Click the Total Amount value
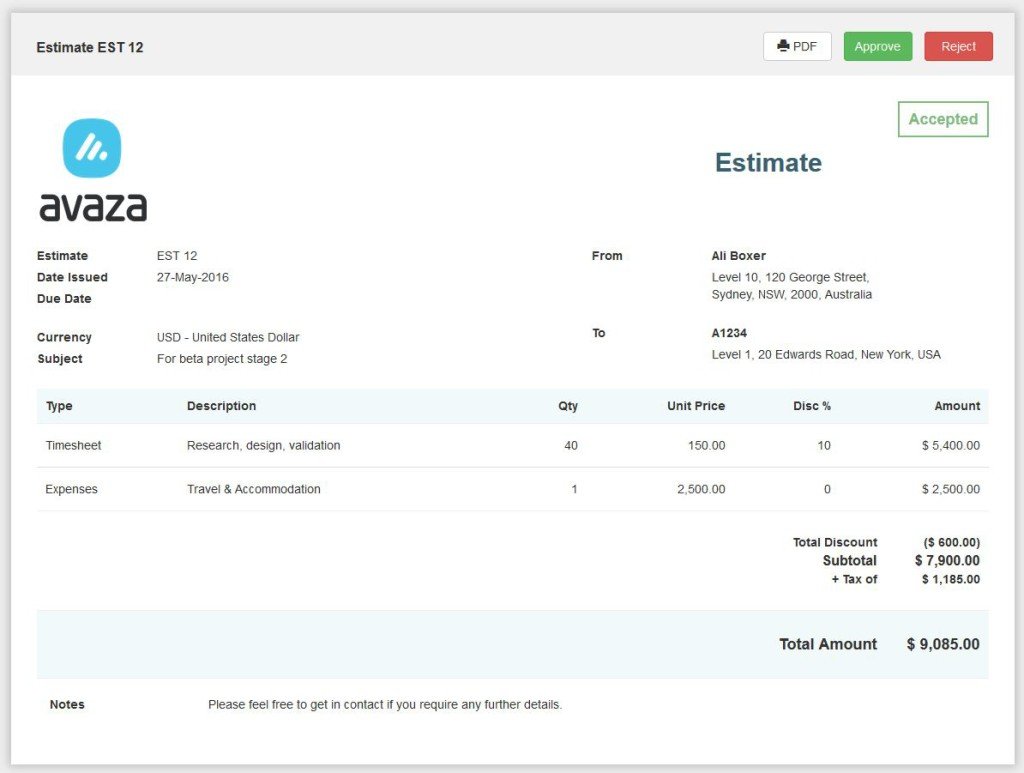The height and width of the screenshot is (773, 1024). (944, 644)
